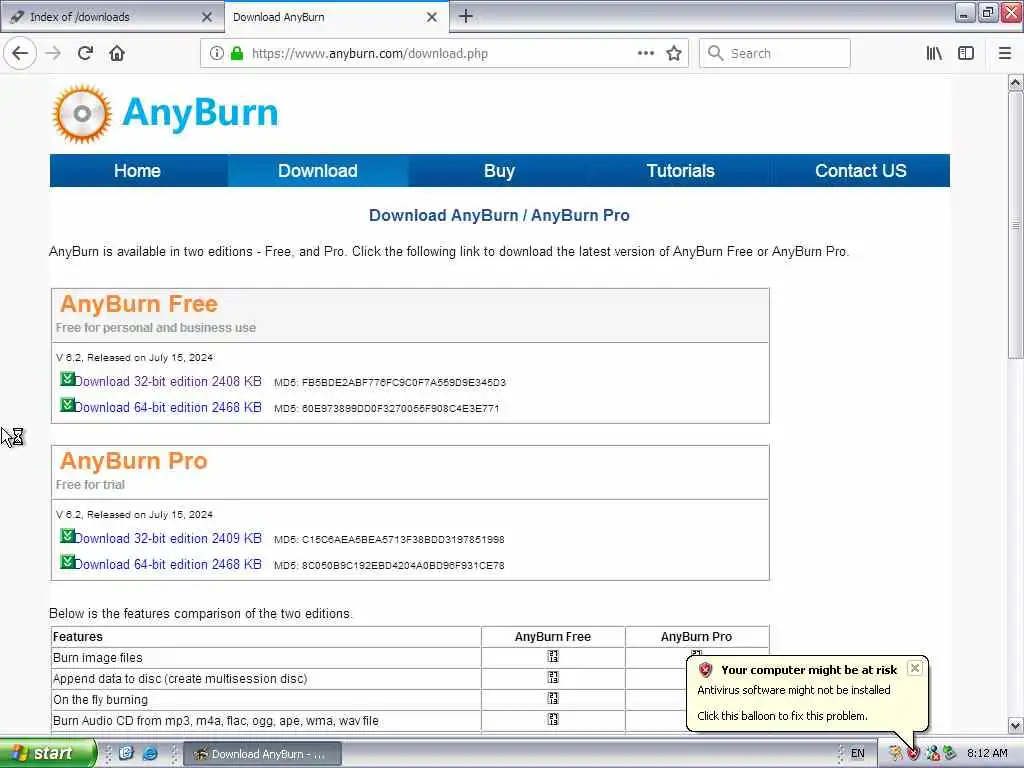The height and width of the screenshot is (768, 1024).
Task: Close the Index of /downloads tab
Action: pos(207,17)
